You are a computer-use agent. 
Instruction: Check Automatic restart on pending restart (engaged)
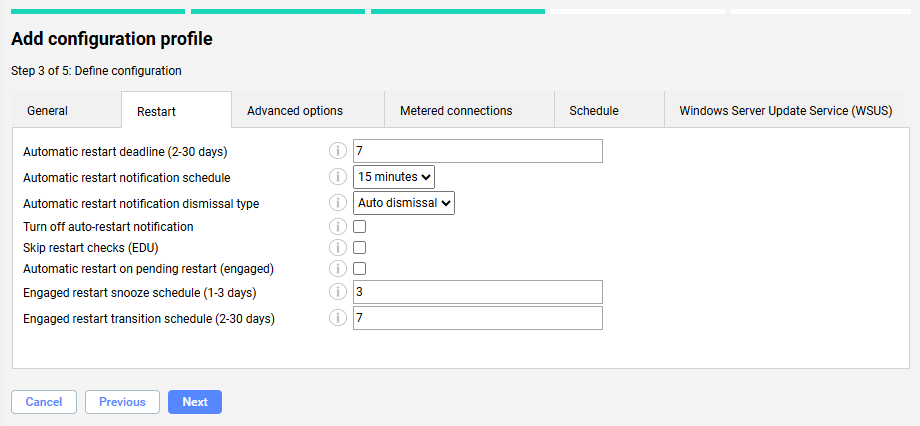[360, 269]
